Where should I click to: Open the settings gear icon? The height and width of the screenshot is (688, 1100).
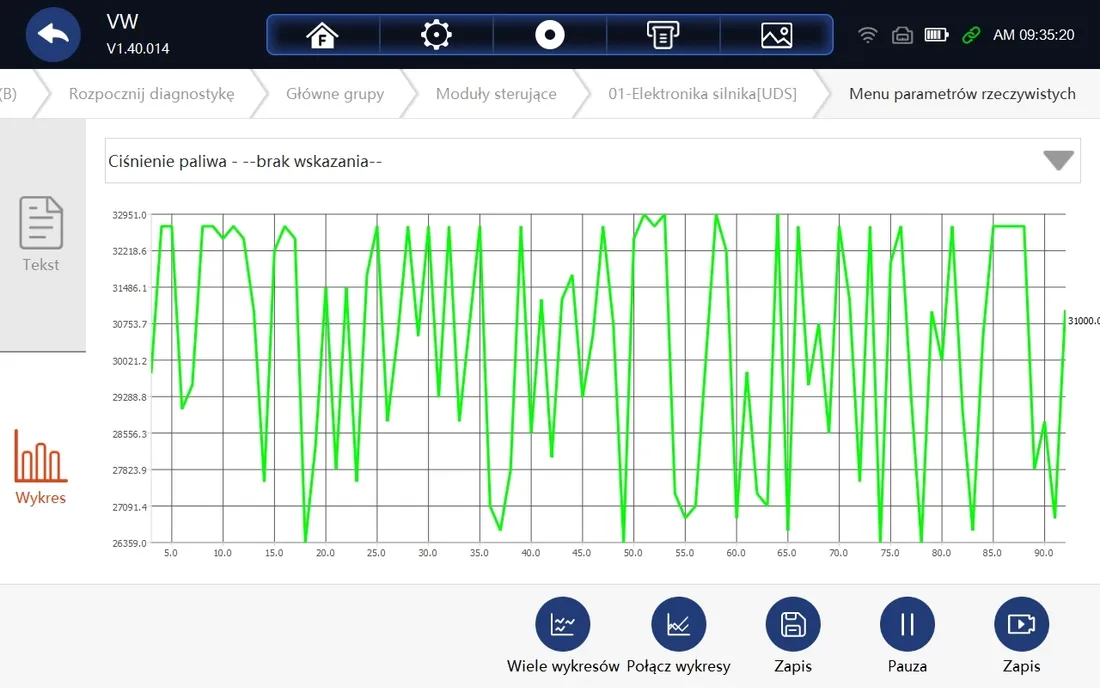(x=436, y=34)
